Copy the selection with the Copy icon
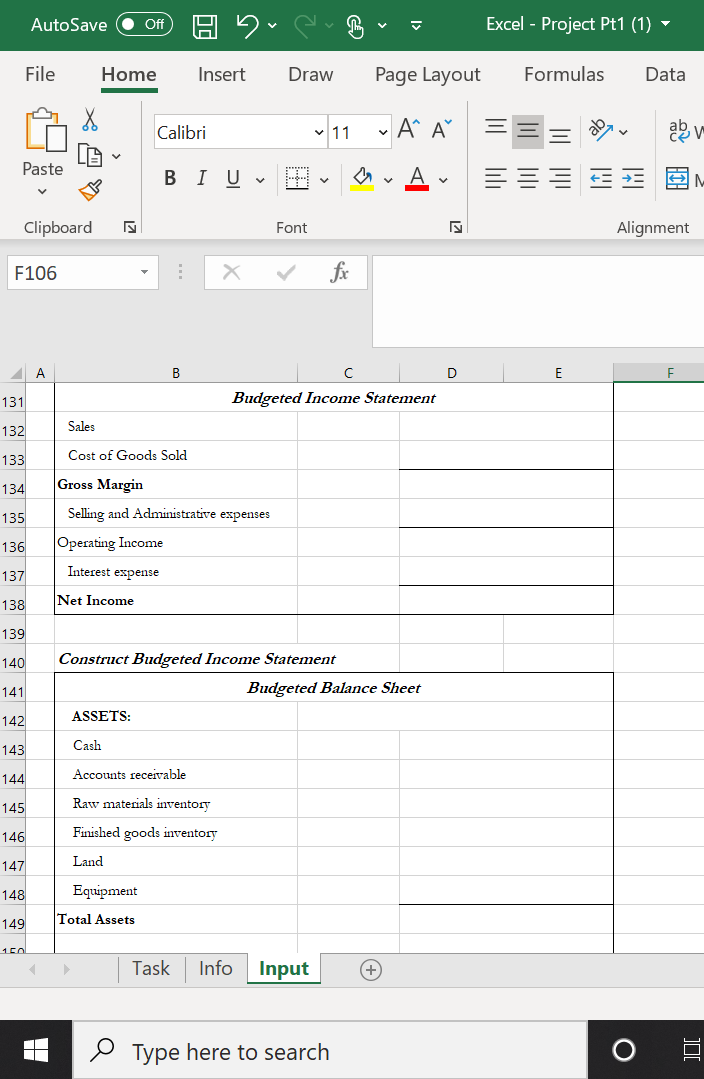This screenshot has width=704, height=1079. pos(89,155)
